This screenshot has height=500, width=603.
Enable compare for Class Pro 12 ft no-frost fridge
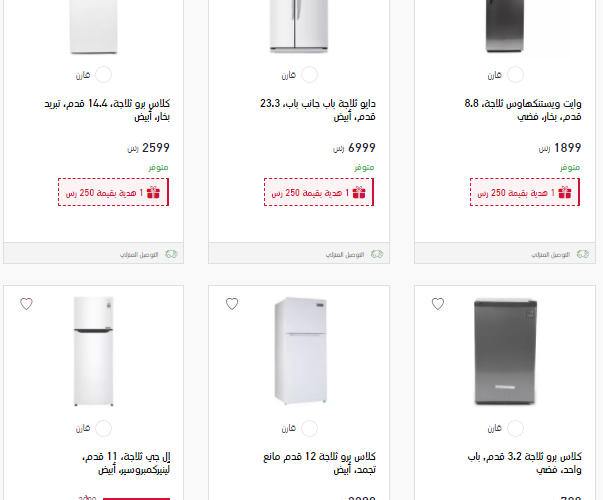(310, 428)
